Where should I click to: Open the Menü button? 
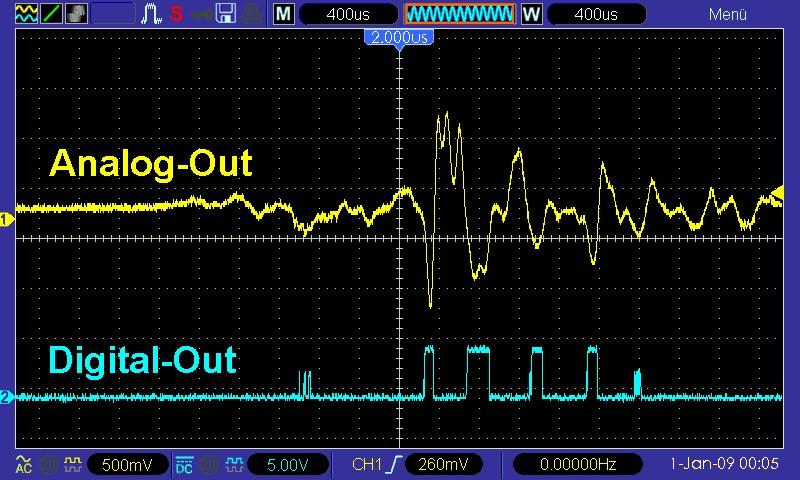pyautogui.click(x=728, y=14)
